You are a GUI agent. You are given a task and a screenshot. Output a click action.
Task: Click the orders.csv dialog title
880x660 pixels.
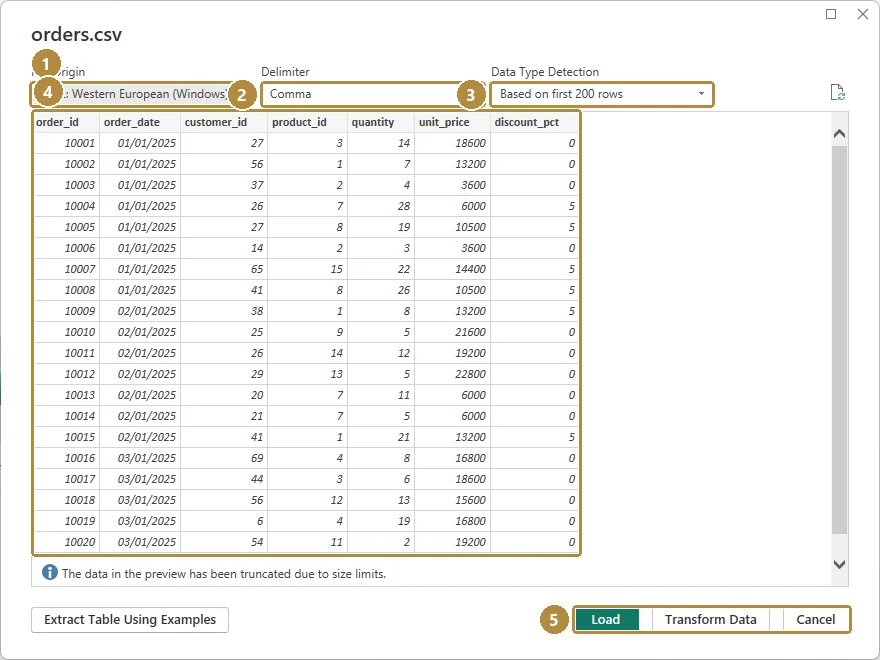tap(76, 34)
